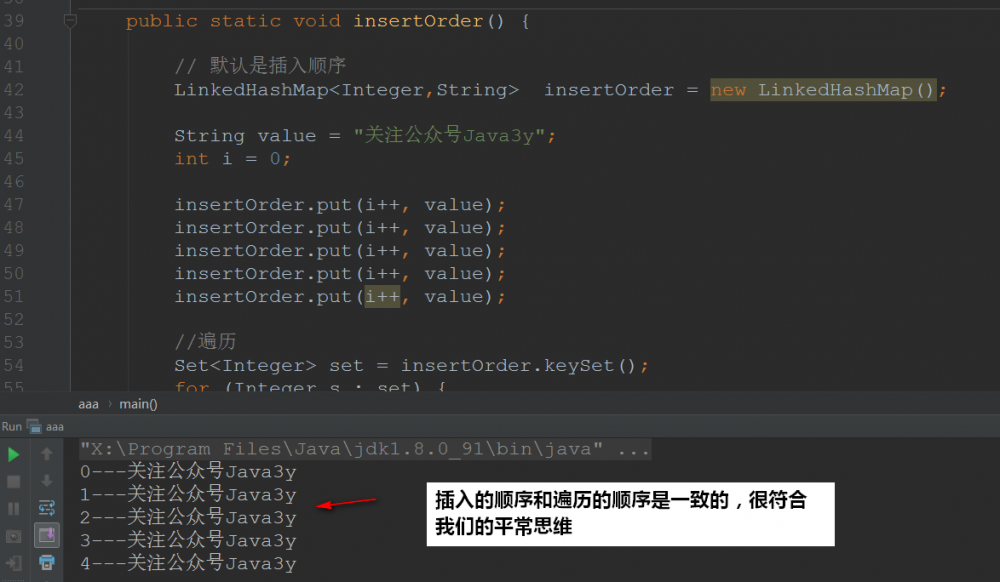Click the Run panel label
1000x582 pixels.
(x=12, y=426)
